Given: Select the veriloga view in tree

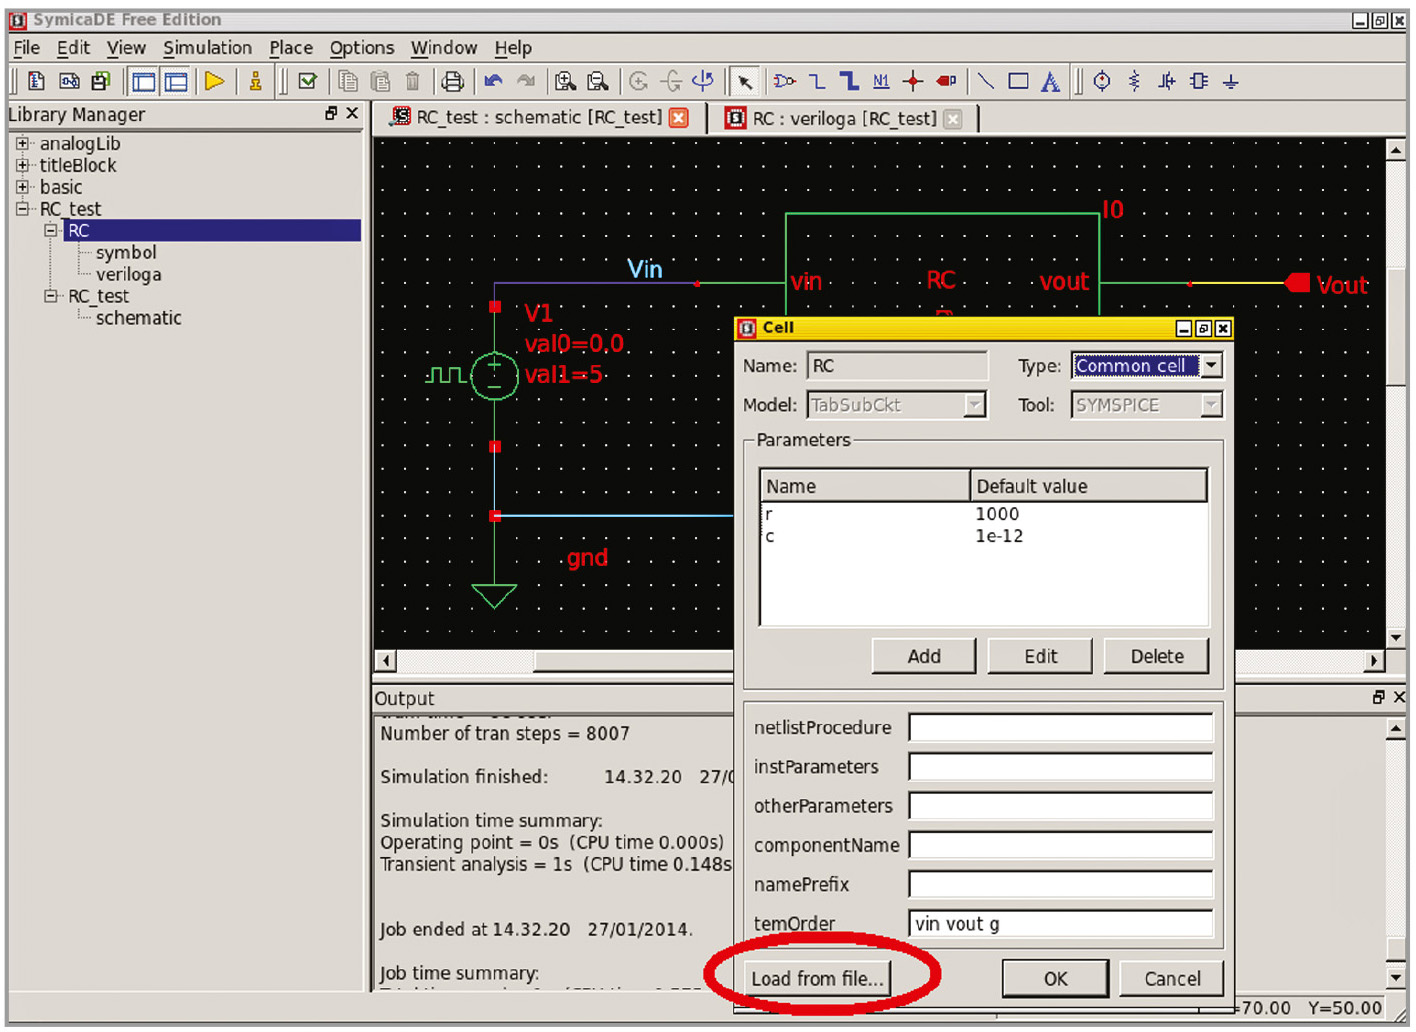Looking at the screenshot, I should [128, 274].
